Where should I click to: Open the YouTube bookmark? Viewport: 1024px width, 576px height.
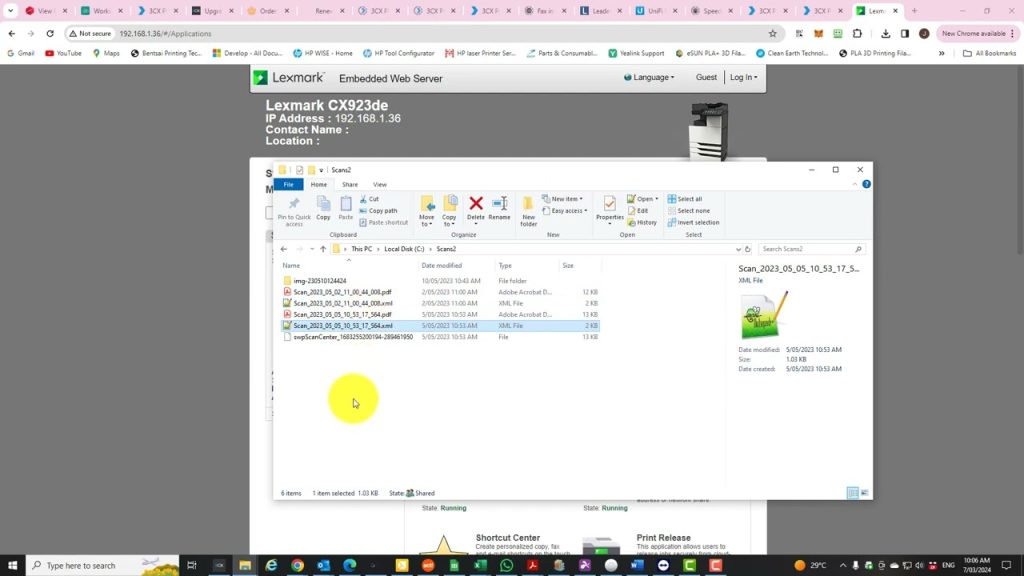[63, 54]
